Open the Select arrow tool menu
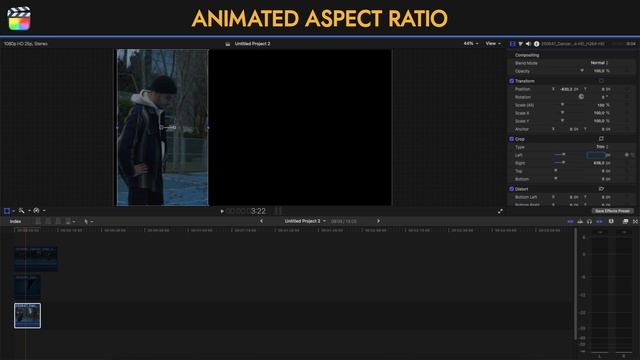The width and height of the screenshot is (640, 360). (x=88, y=221)
